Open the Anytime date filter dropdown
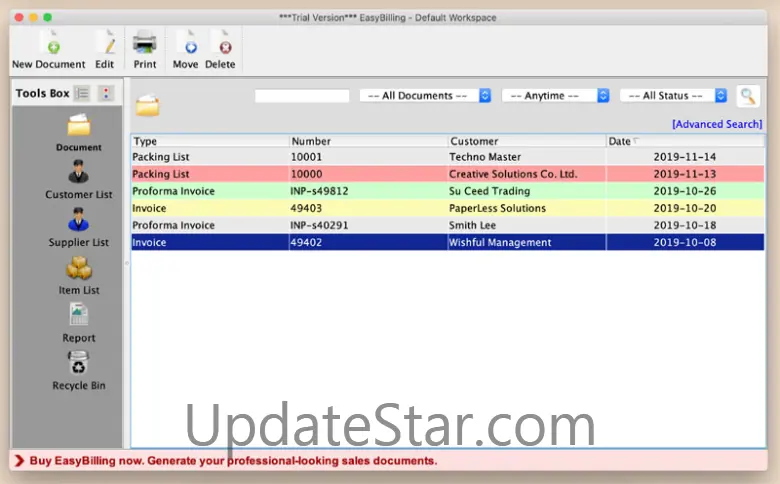Screen dimensions: 780x484 point(556,96)
